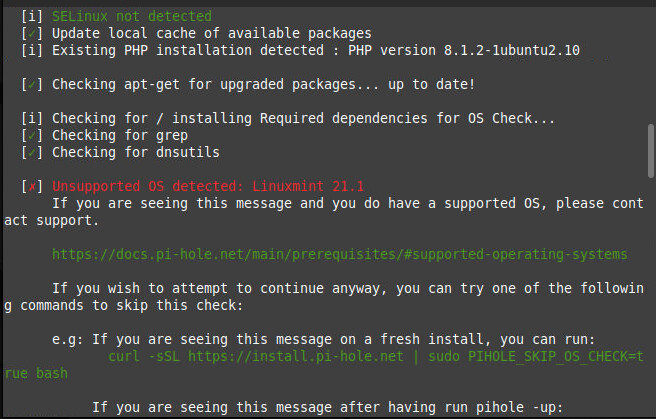Click the info marker beside Required dependencies line

click(32, 118)
